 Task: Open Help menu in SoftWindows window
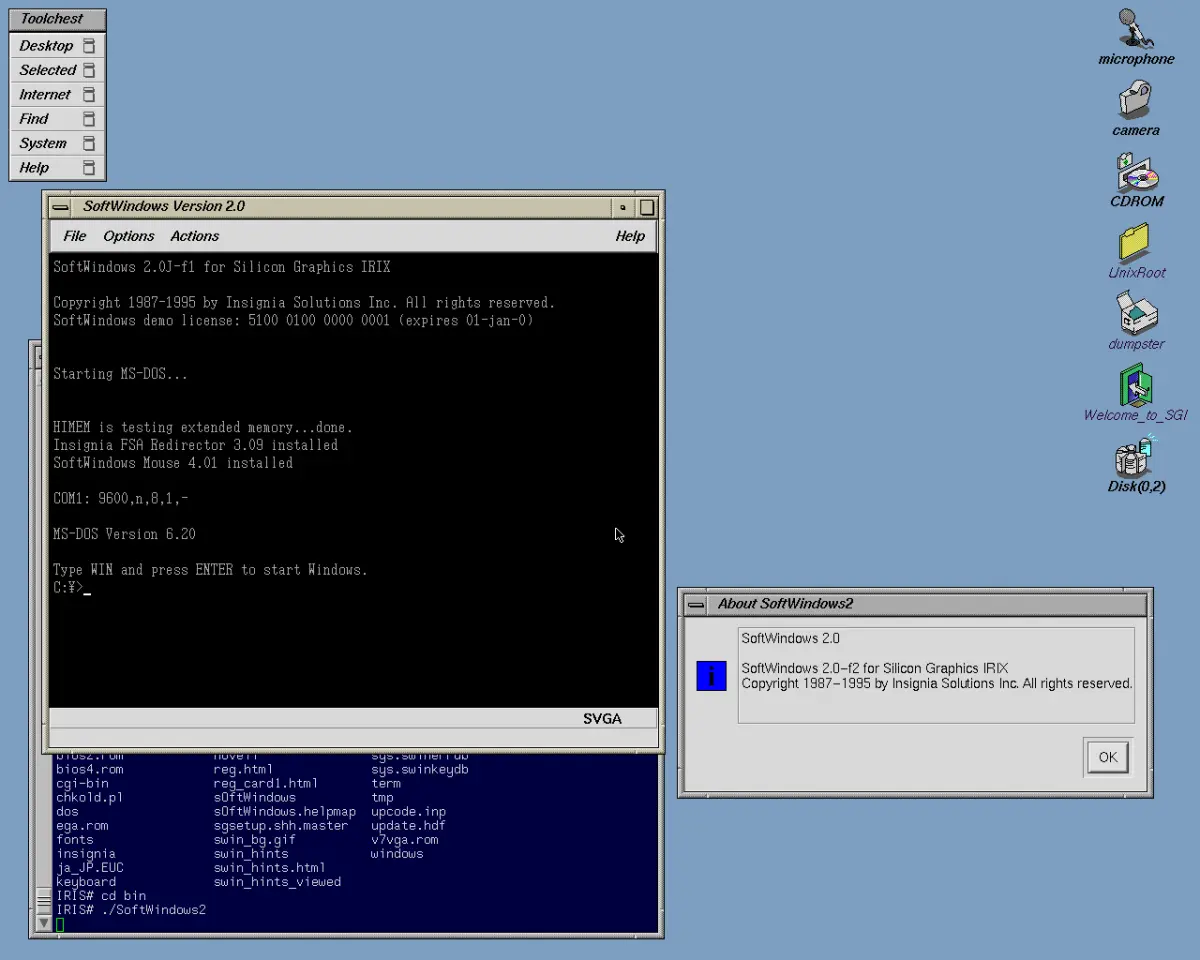(630, 236)
